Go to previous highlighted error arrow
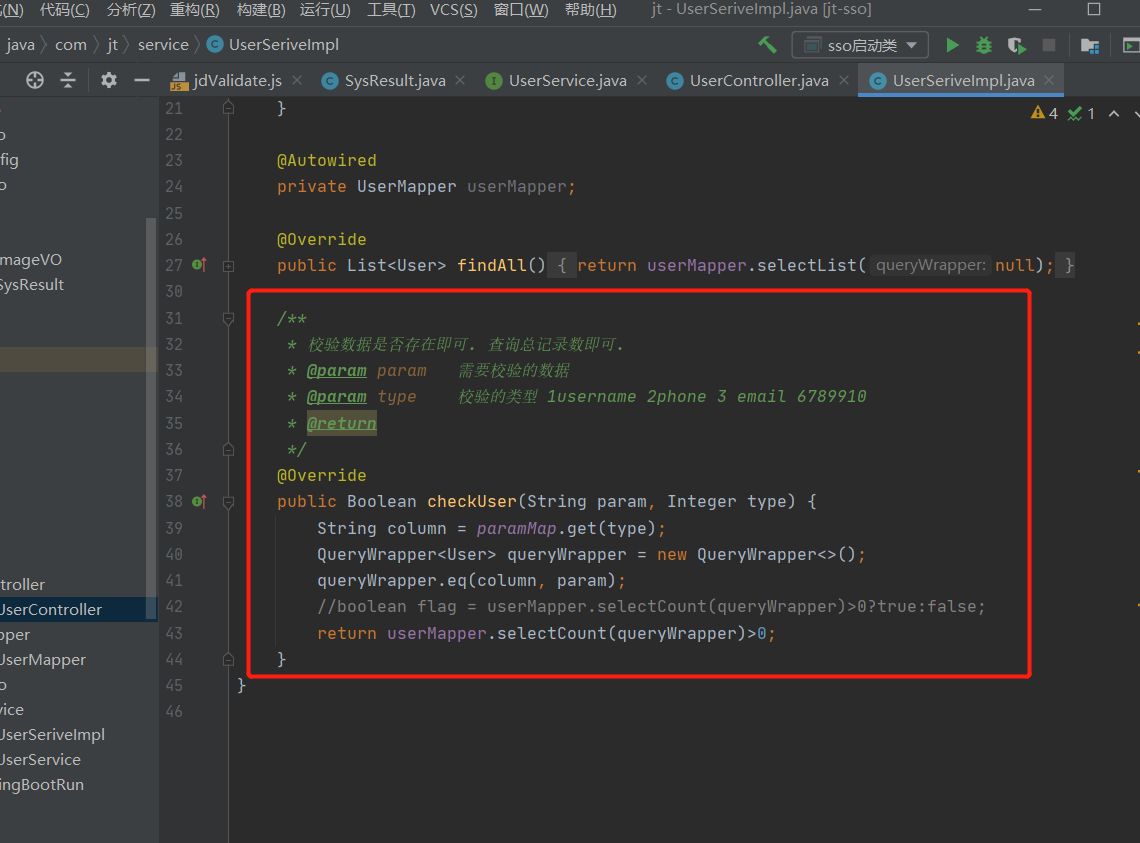This screenshot has width=1140, height=843. pyautogui.click(x=1114, y=113)
